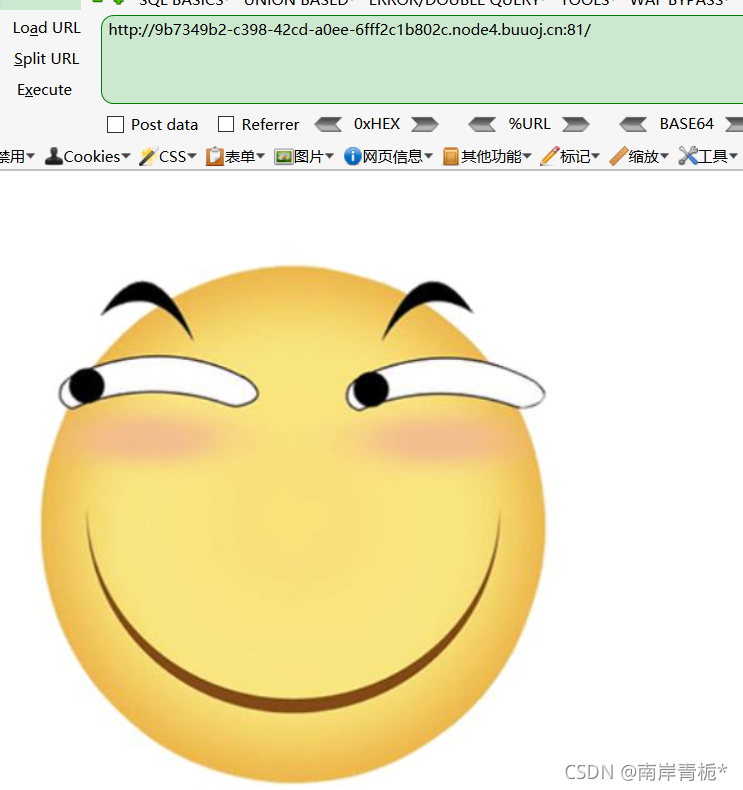Open the 其他功能 (Miscellaneous) dropdown

(487, 157)
